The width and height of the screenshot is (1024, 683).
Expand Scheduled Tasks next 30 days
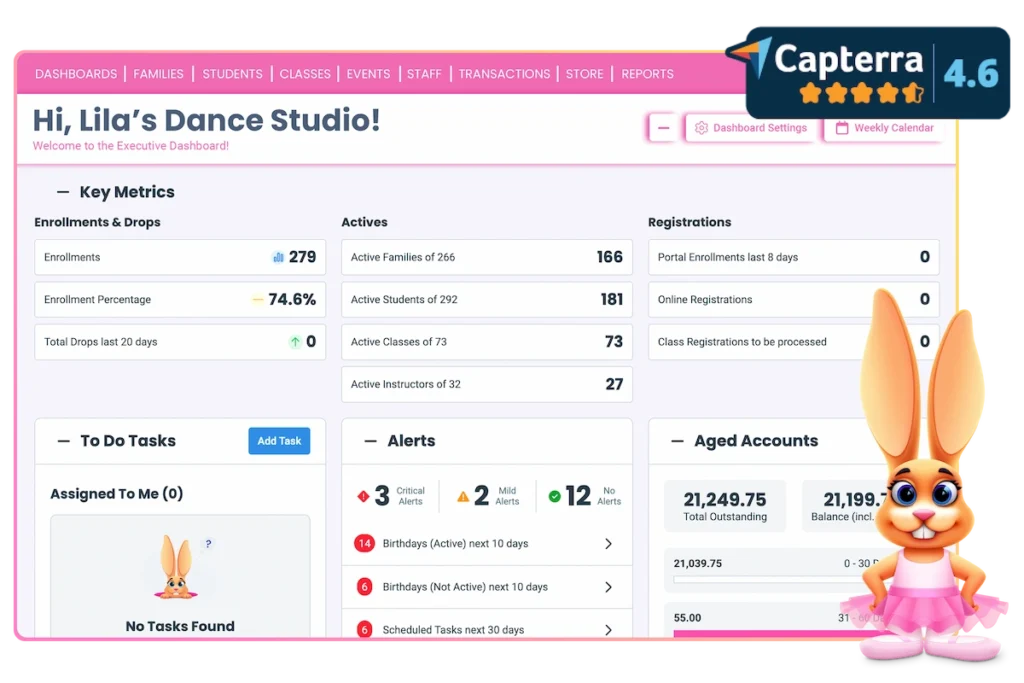[x=609, y=629]
